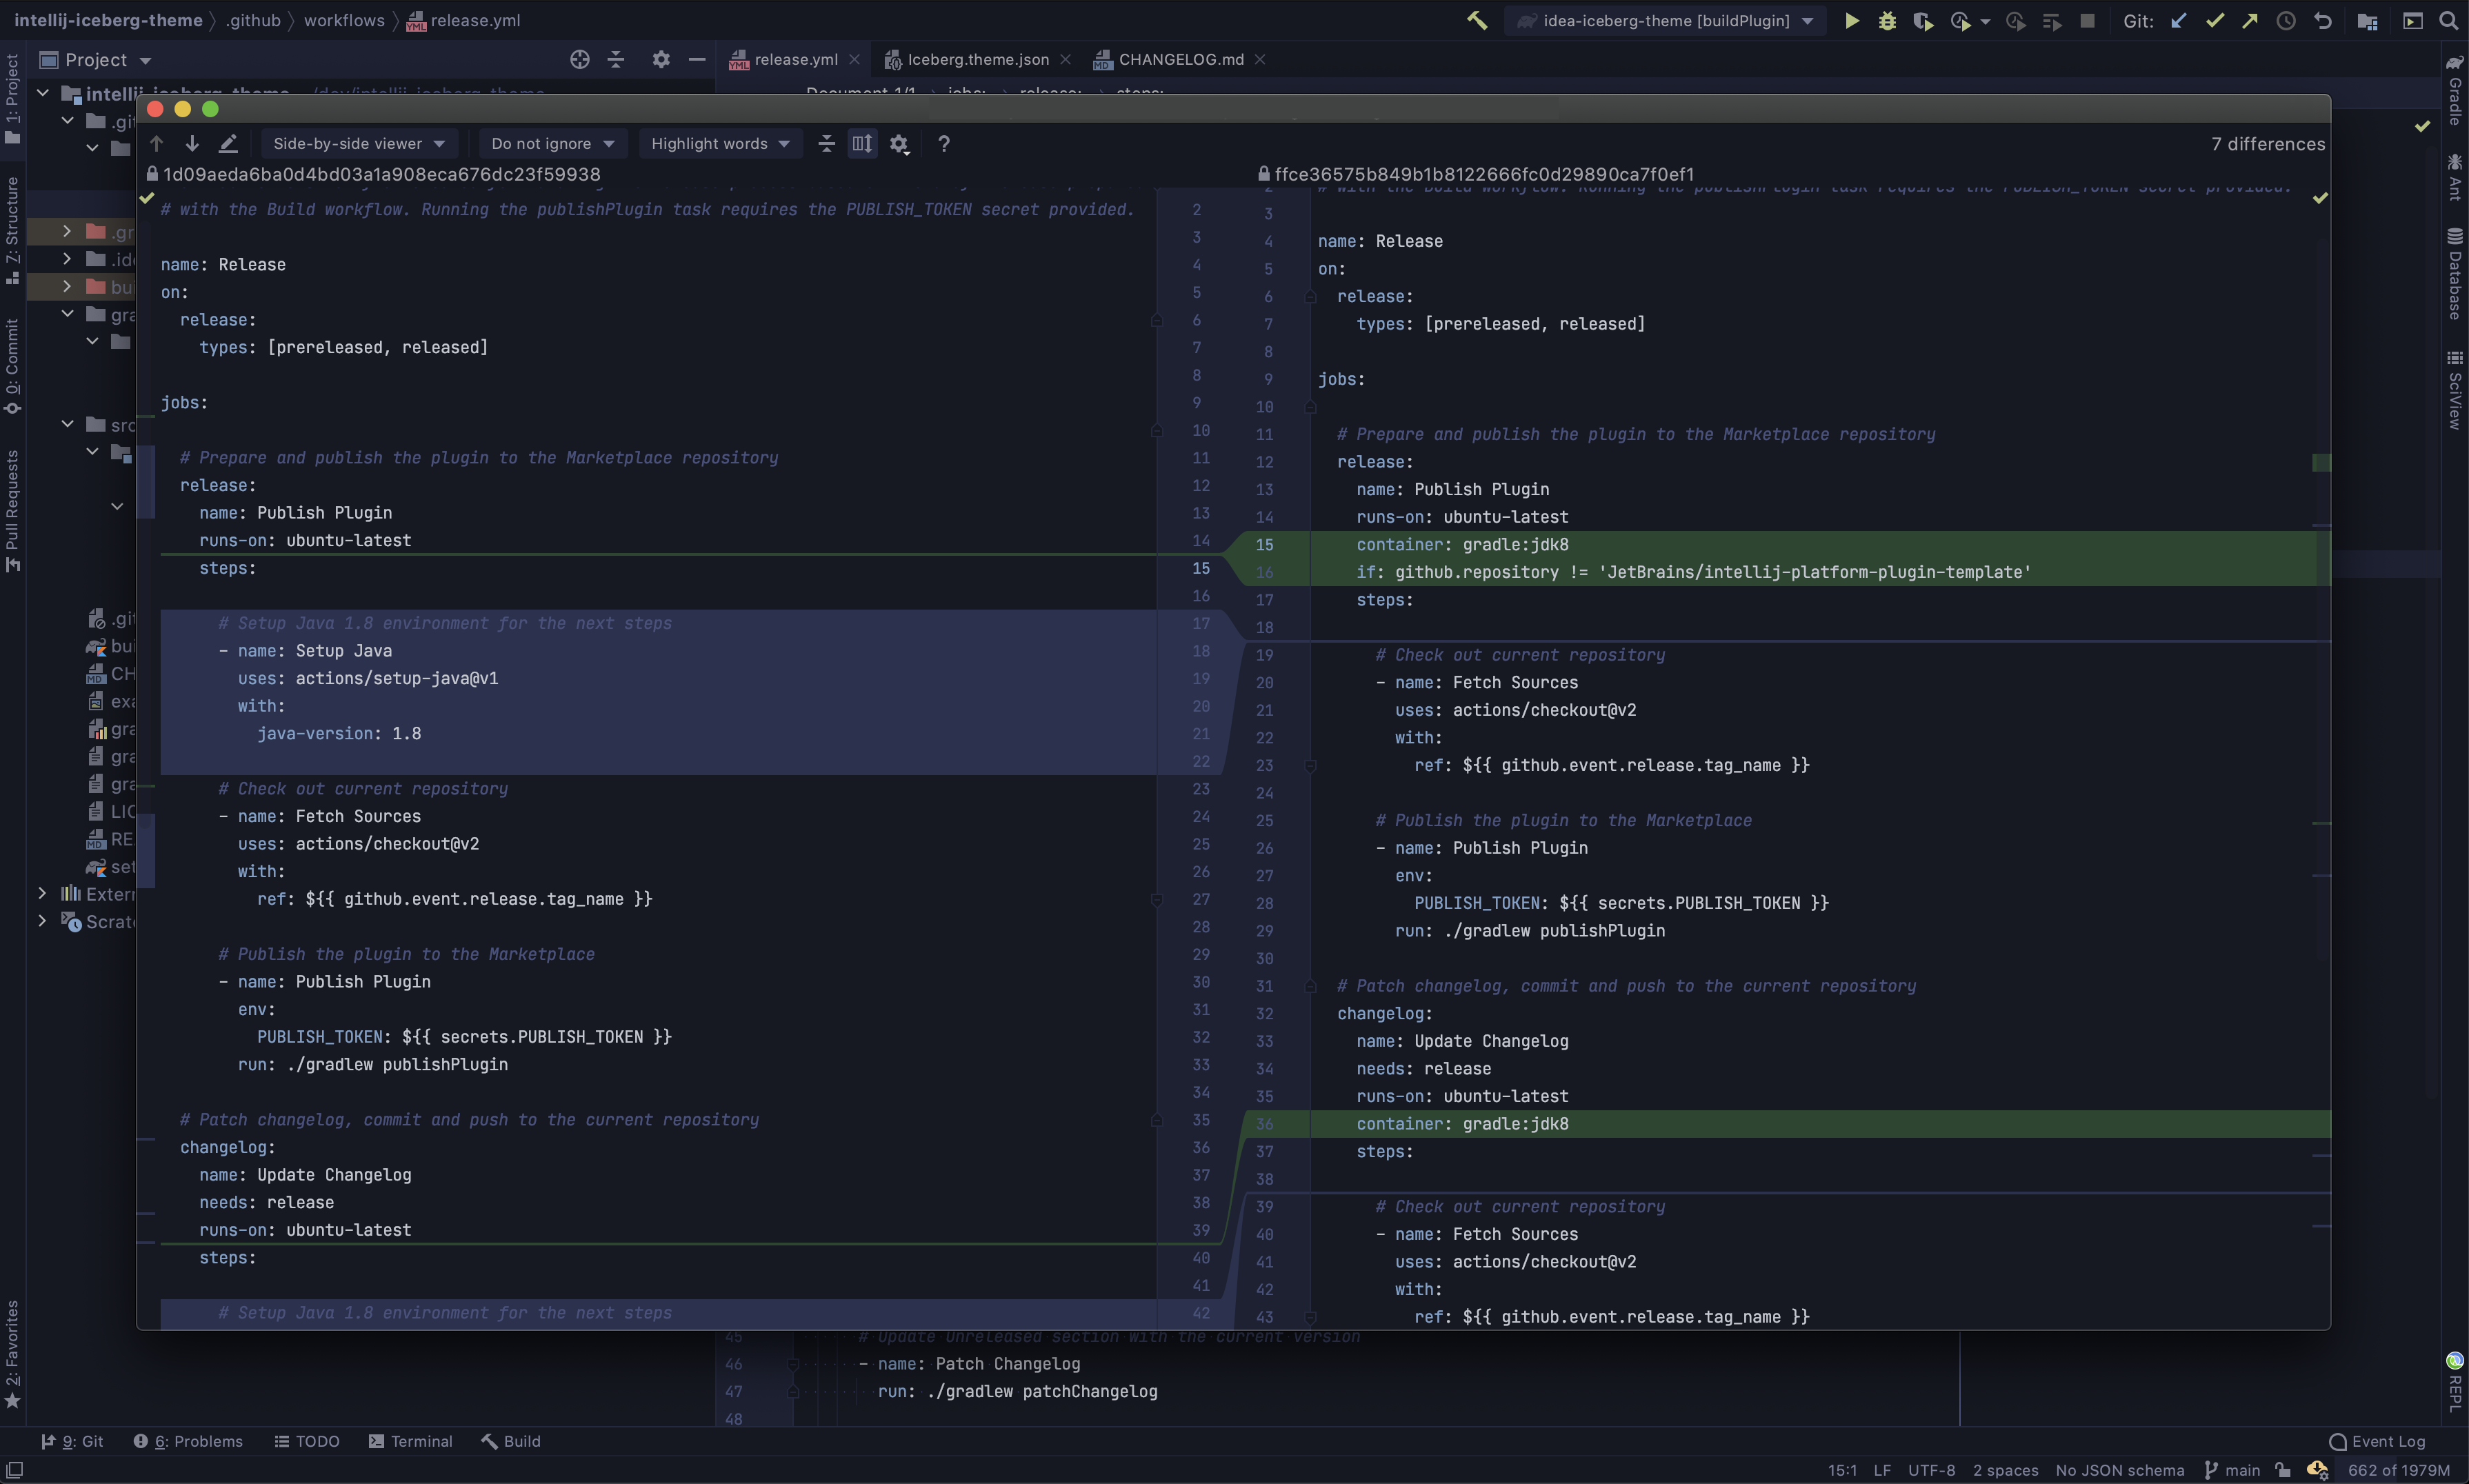Run the idea-iceberg-theme buildPlugin configuration
The height and width of the screenshot is (1484, 2469).
[1851, 20]
